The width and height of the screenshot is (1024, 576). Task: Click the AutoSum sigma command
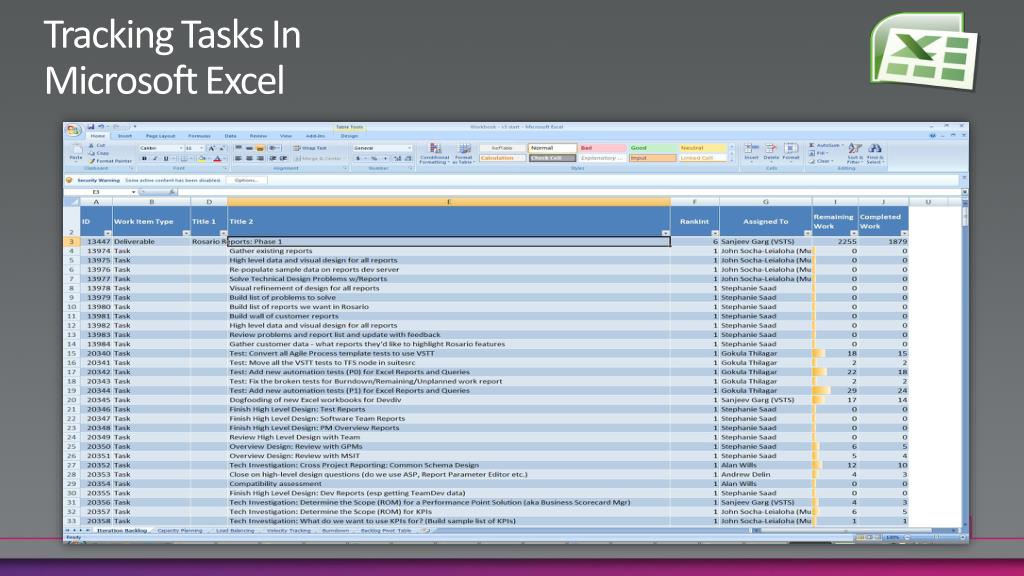[824, 146]
